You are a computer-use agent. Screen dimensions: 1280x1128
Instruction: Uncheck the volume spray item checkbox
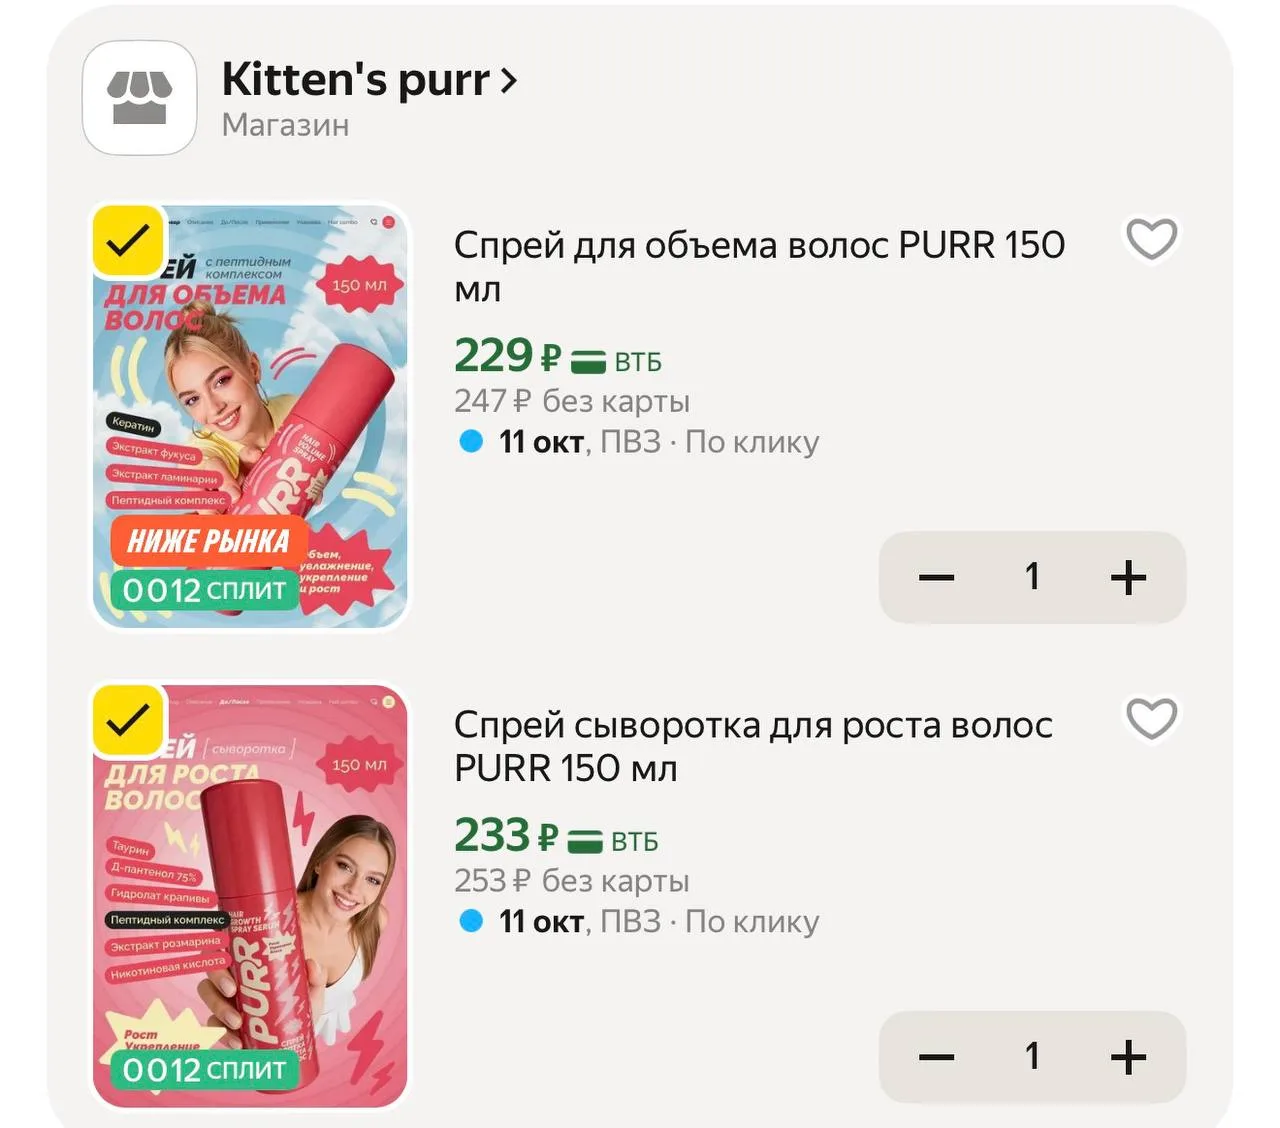click(128, 240)
